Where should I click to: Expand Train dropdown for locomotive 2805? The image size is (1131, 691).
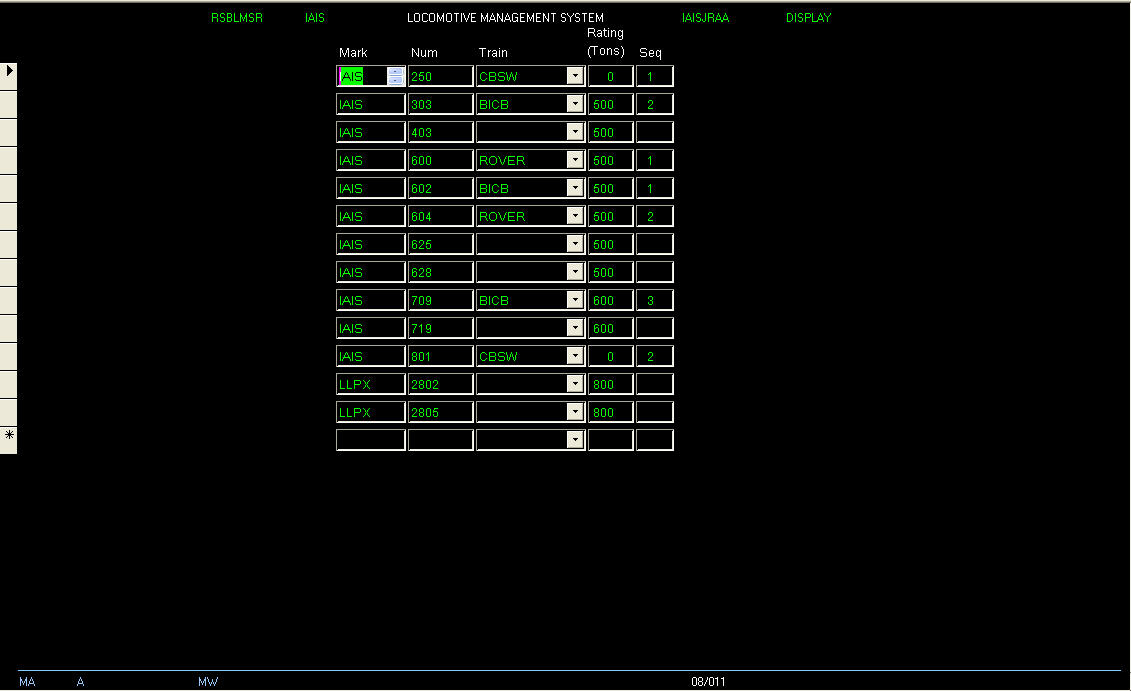pyautogui.click(x=575, y=413)
